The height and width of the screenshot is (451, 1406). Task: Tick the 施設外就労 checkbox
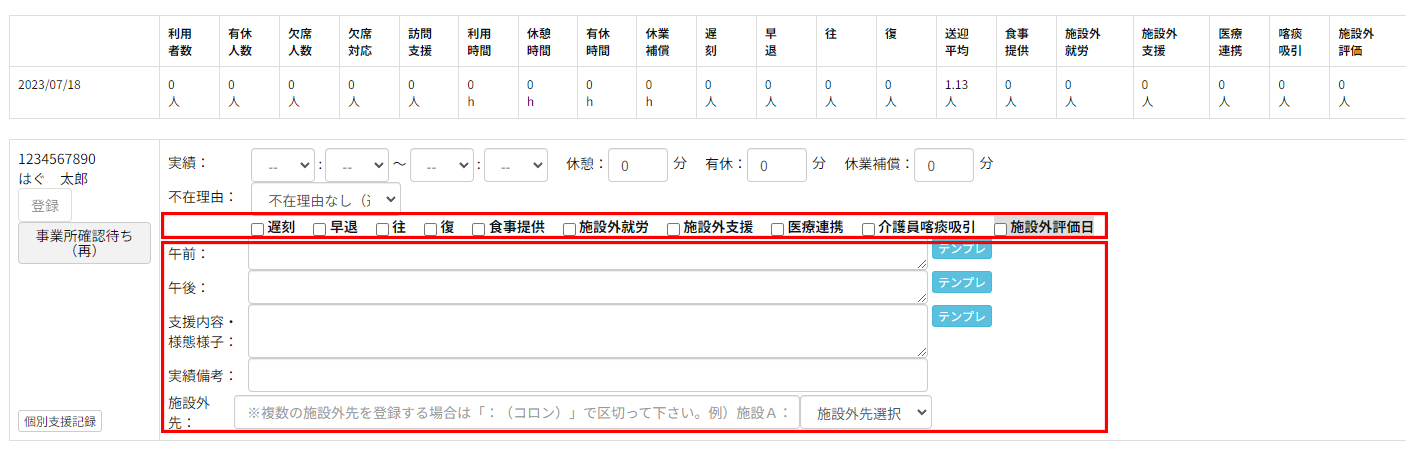tap(569, 228)
